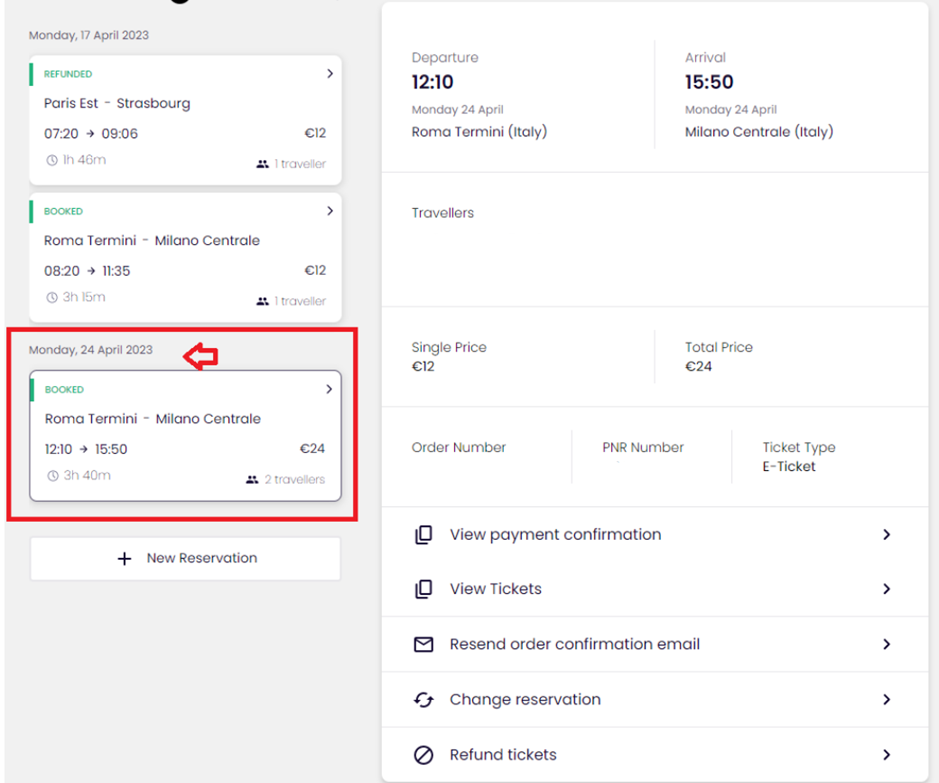The height and width of the screenshot is (783, 939).
Task: Click the Paris Est - Strasbourg route title
Action: click(117, 103)
